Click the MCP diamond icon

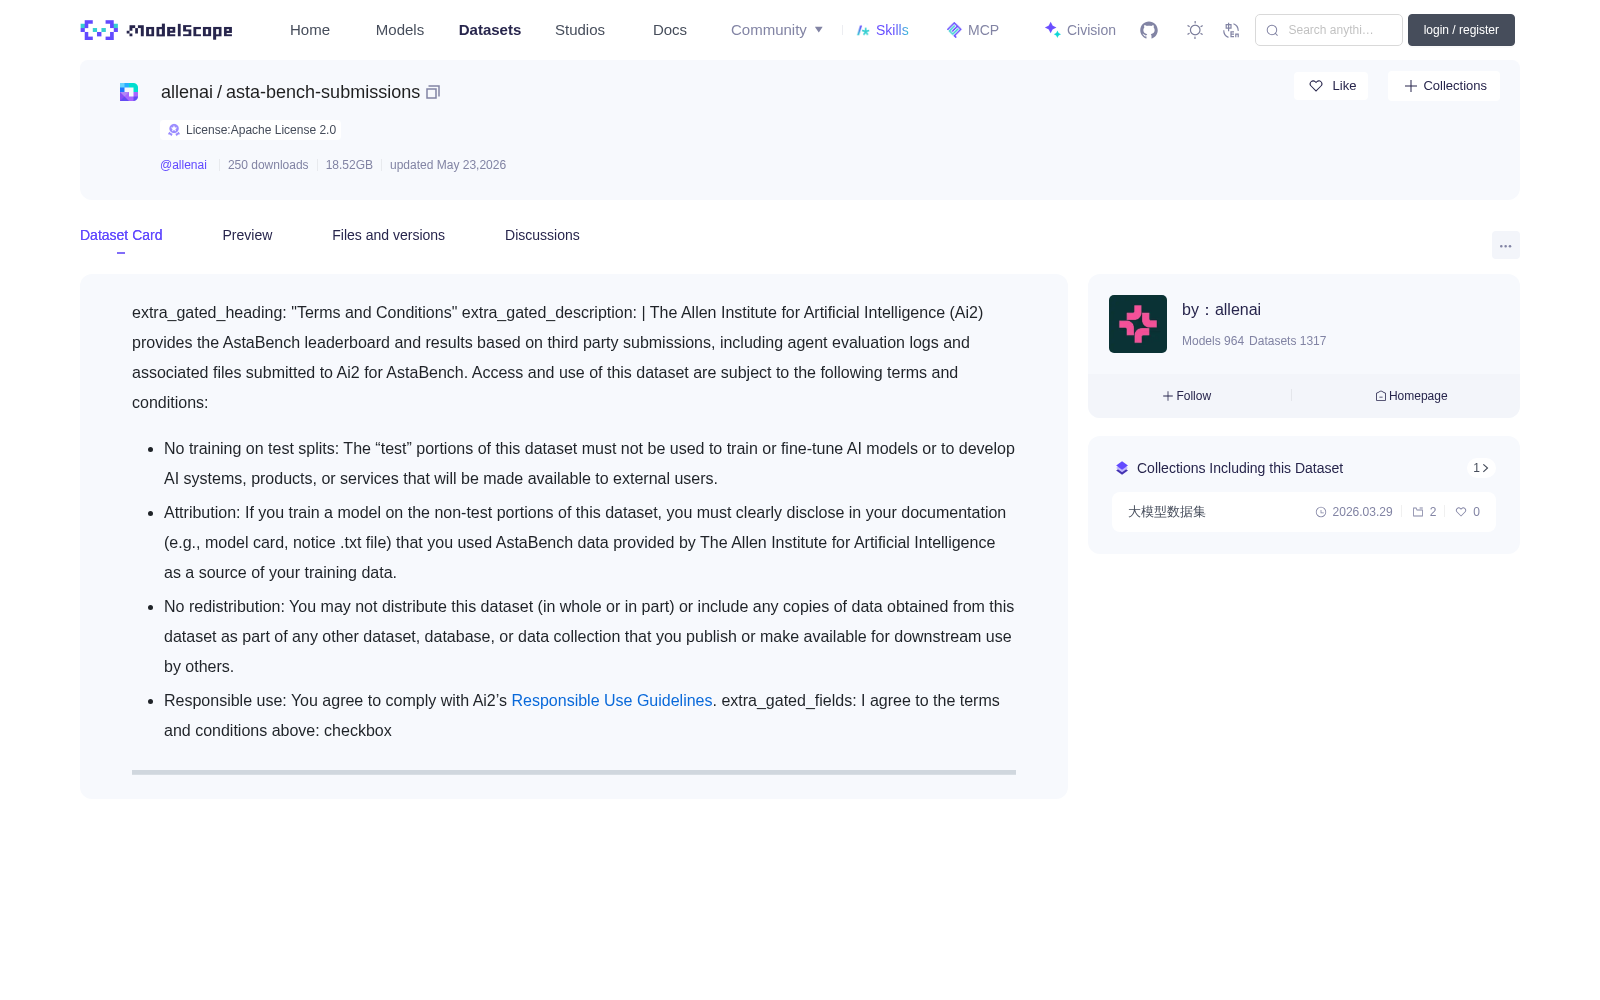point(954,30)
